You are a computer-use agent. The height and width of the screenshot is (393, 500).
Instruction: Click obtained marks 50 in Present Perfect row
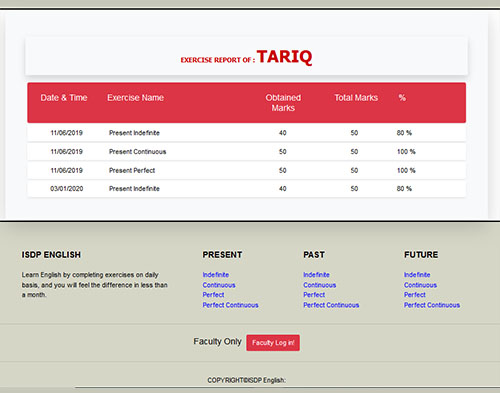(x=283, y=170)
